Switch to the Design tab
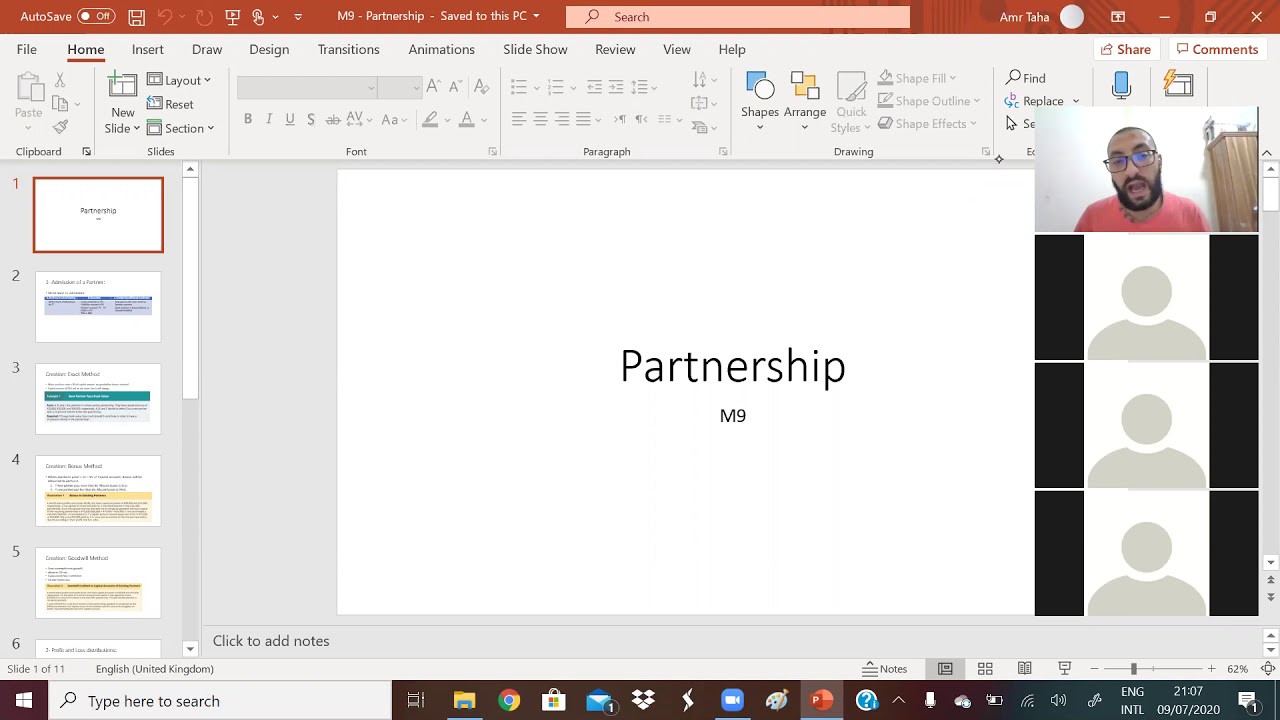The image size is (1280, 720). click(269, 49)
